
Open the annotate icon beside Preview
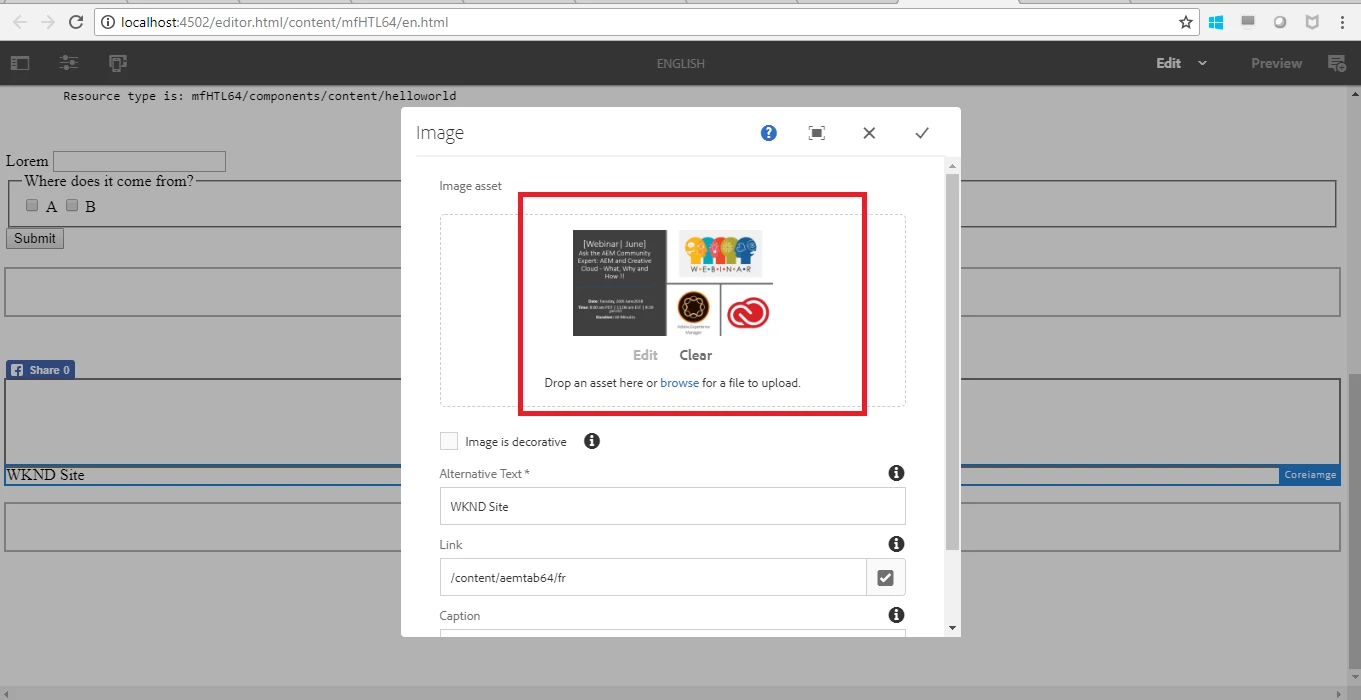click(x=1337, y=63)
